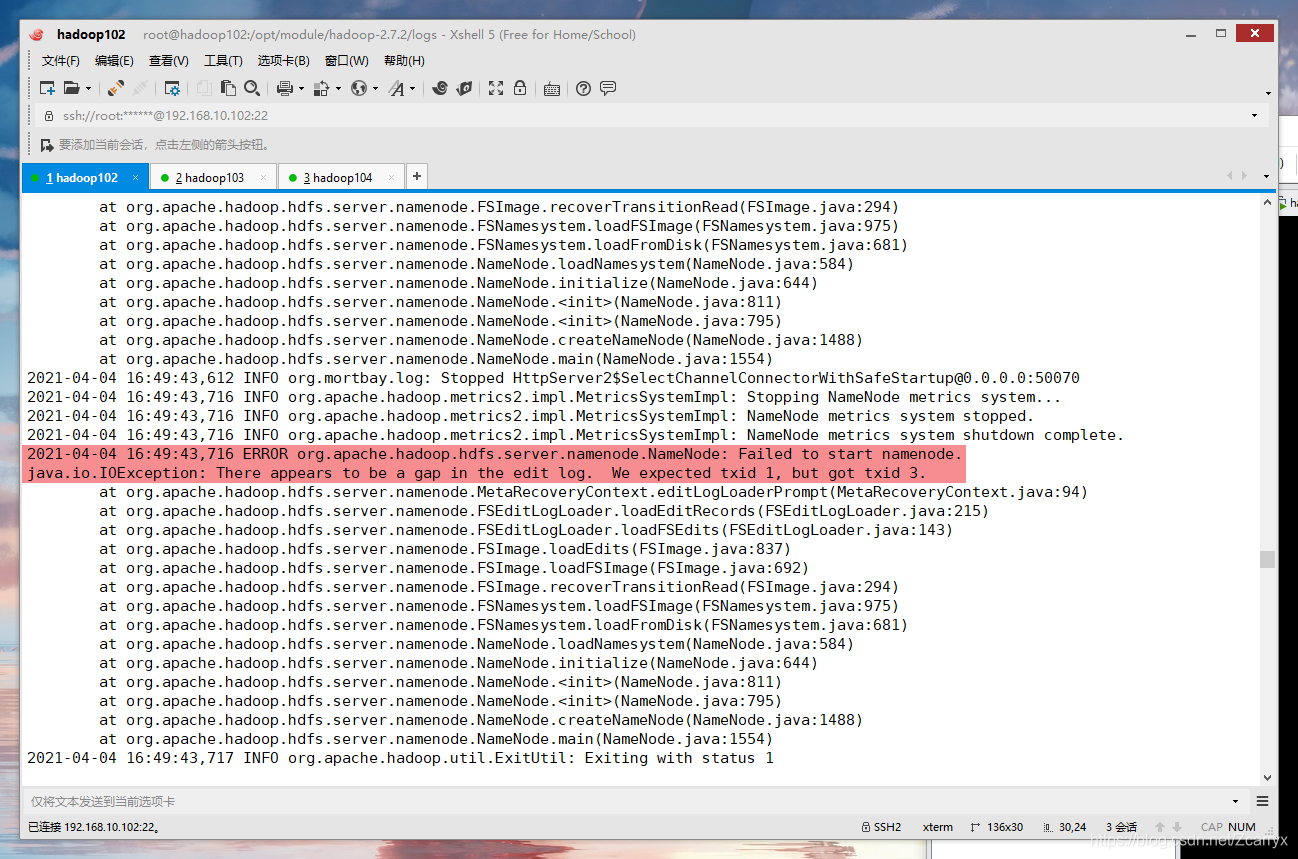Click the status bar up arrow
This screenshot has width=1298, height=859.
(1160, 827)
